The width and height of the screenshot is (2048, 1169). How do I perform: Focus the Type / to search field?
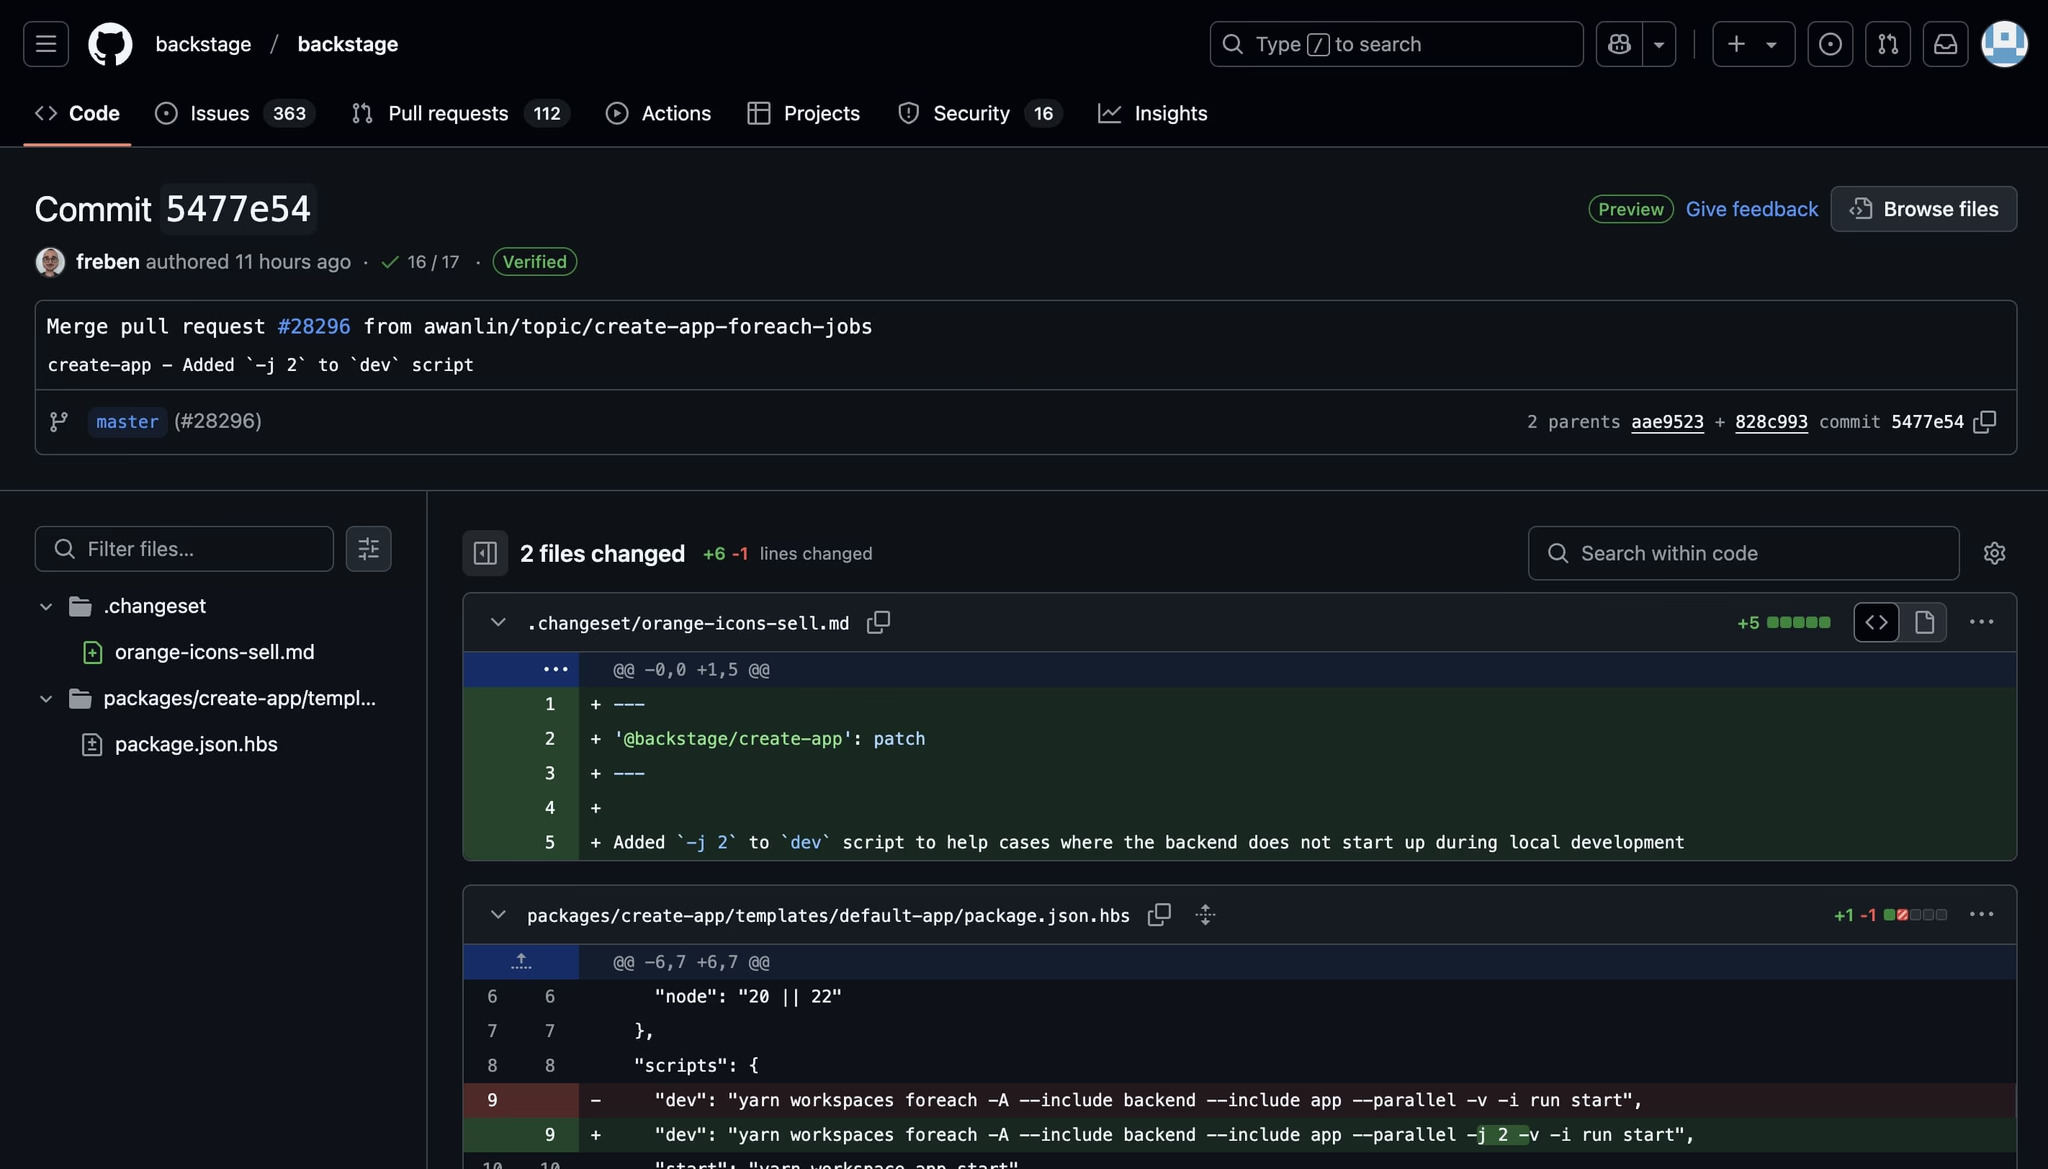1396,44
